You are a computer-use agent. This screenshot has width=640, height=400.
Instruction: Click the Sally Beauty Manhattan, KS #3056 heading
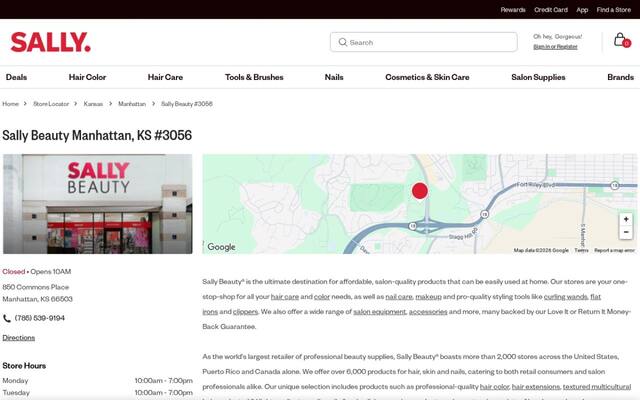click(97, 135)
